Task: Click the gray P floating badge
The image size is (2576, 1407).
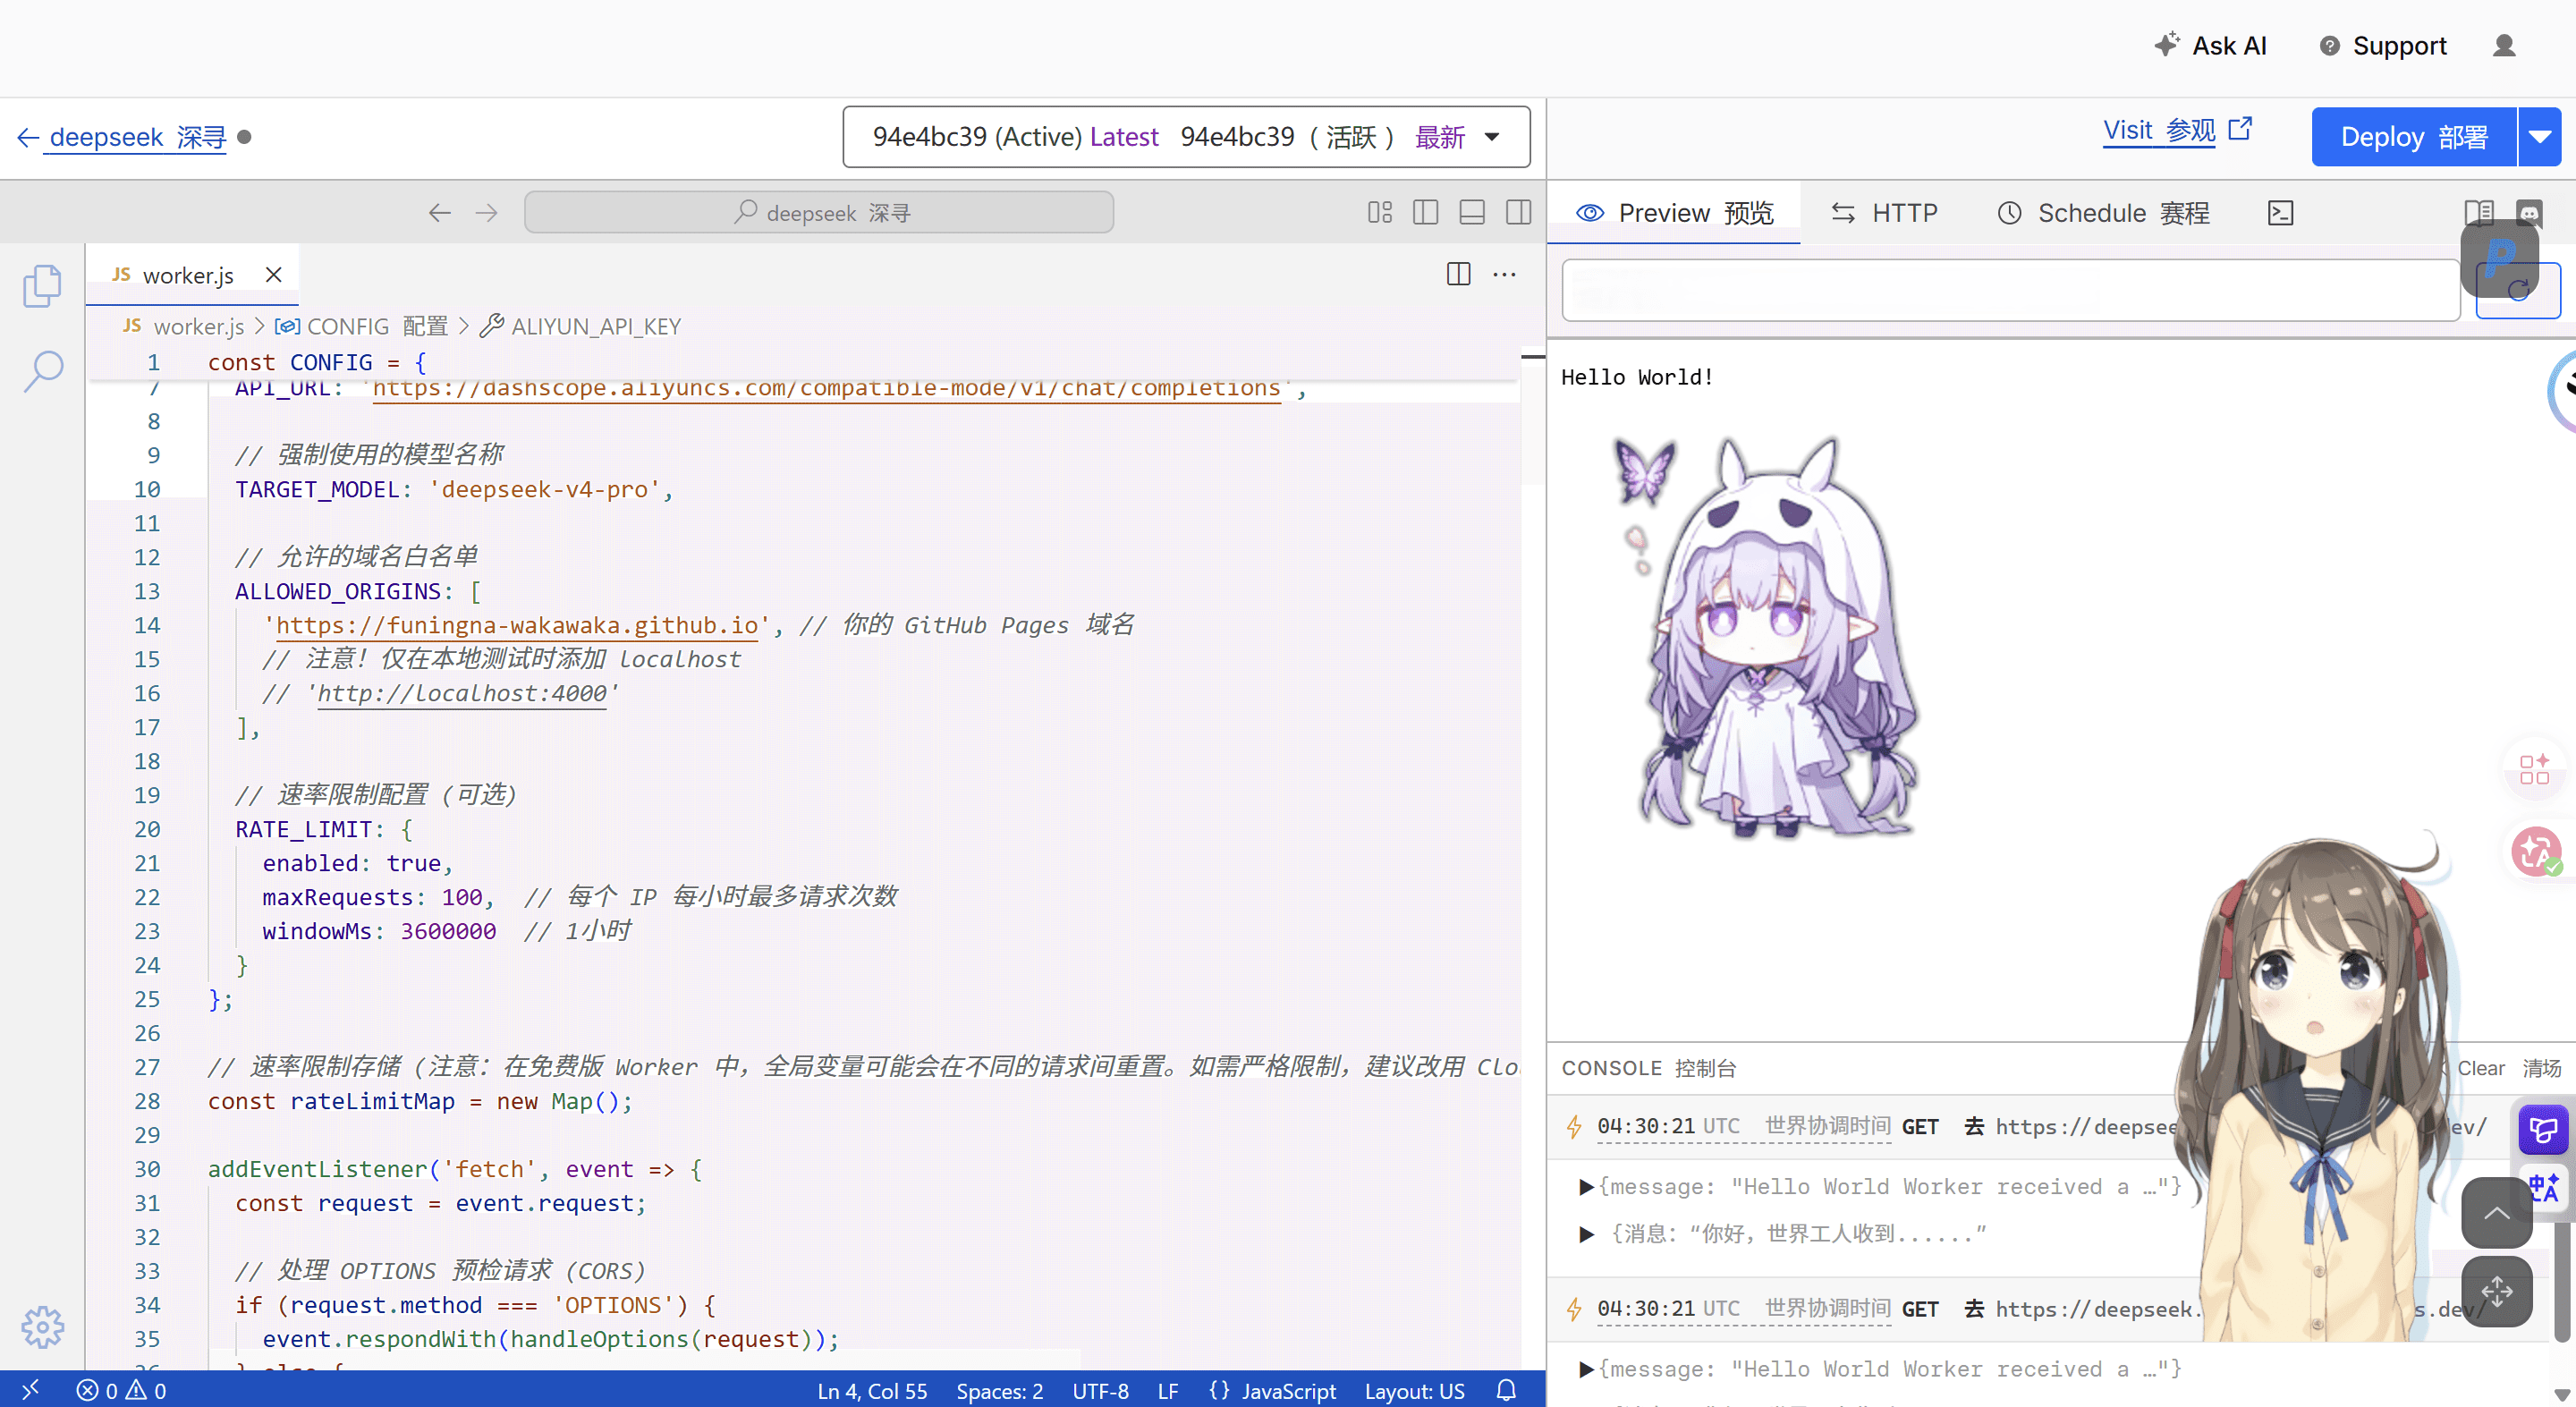Action: (2500, 258)
